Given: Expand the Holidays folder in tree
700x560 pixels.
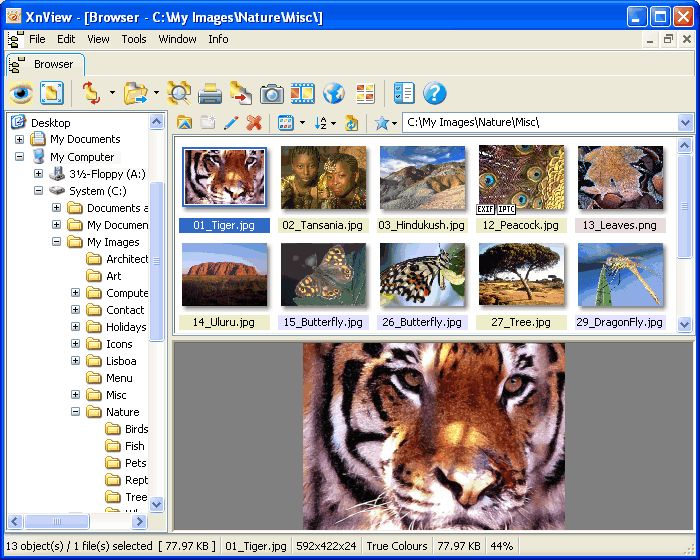Looking at the screenshot, I should pyautogui.click(x=75, y=327).
